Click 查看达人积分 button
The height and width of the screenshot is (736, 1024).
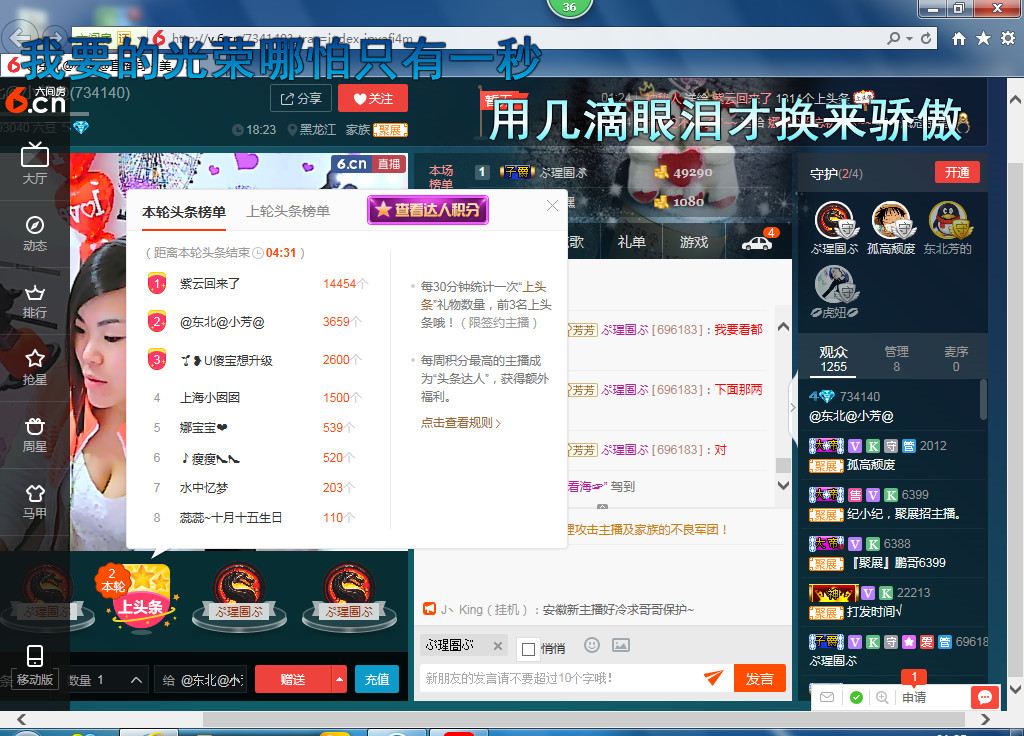point(428,210)
